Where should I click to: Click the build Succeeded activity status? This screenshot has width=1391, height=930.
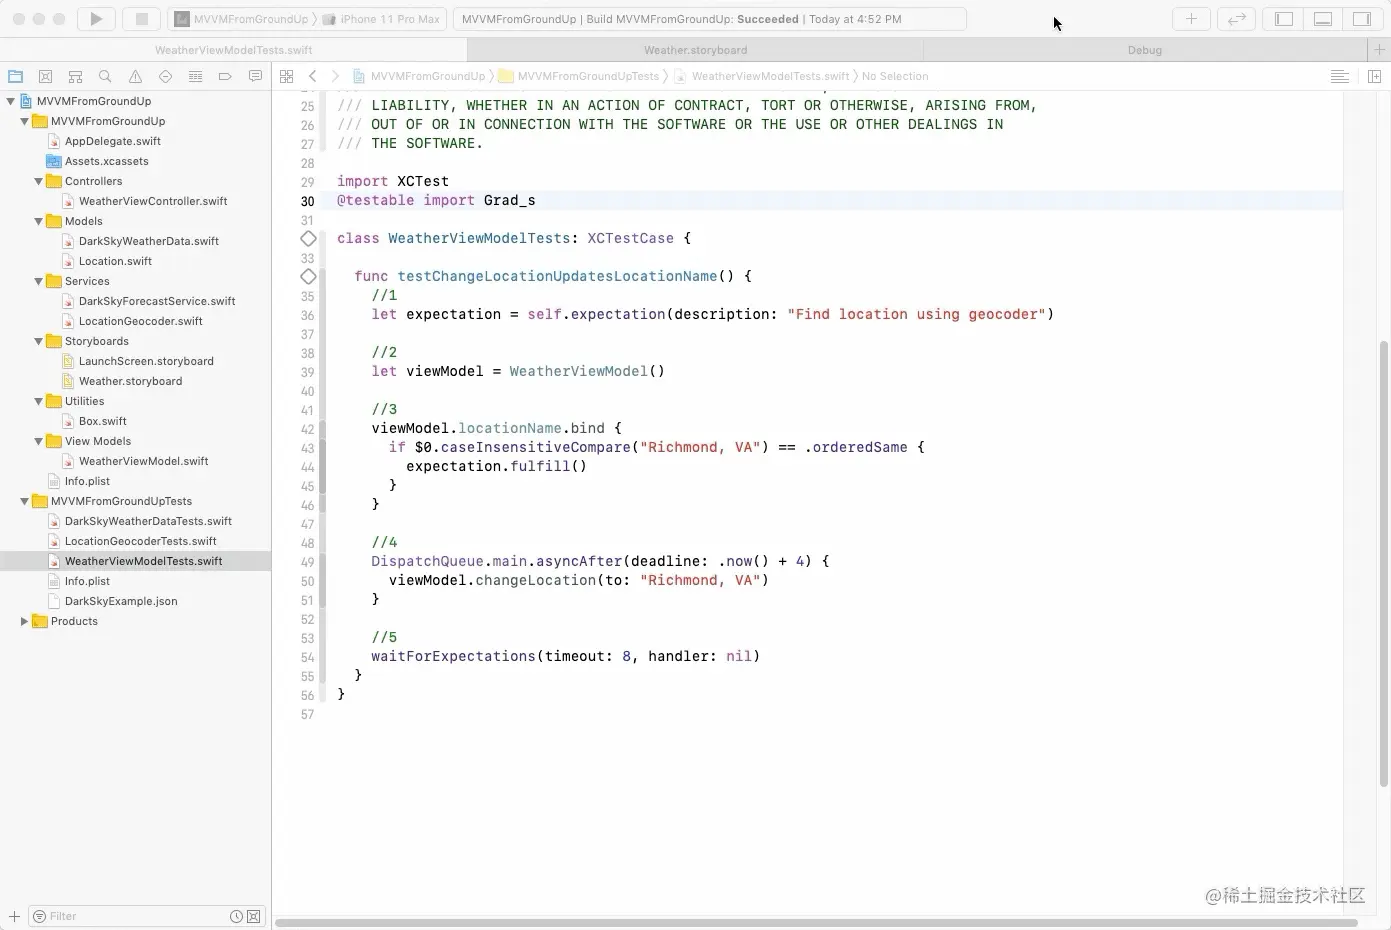(710, 19)
